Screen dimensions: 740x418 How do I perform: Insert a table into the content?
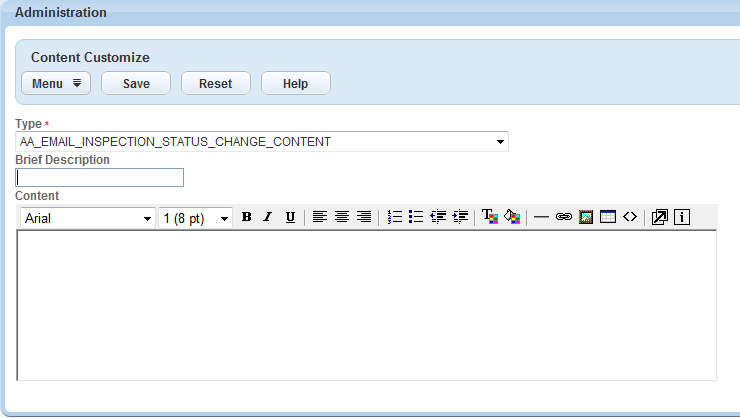point(608,217)
